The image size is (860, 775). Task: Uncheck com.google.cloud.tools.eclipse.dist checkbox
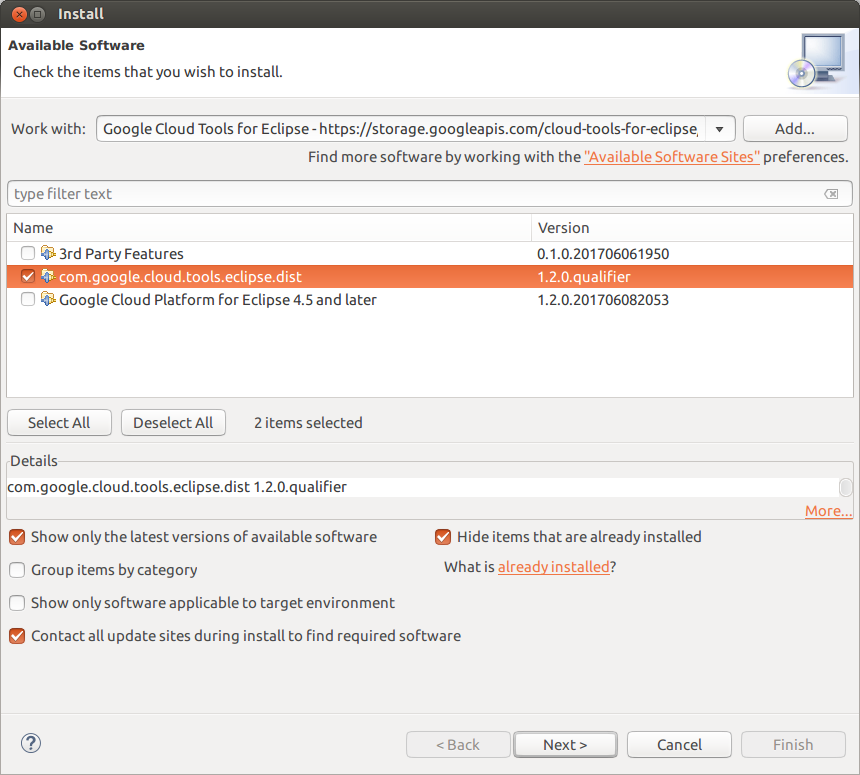27,276
